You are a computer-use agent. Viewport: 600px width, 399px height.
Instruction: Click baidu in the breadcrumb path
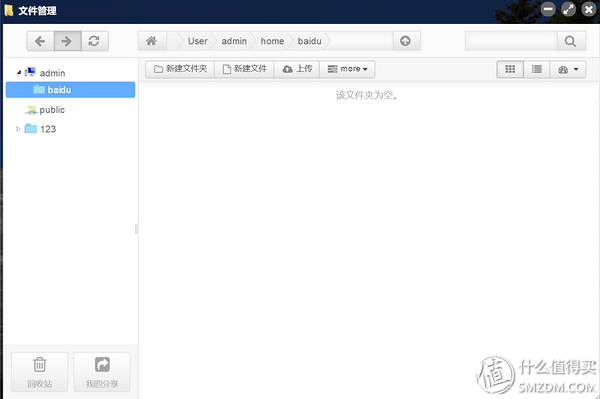[x=310, y=41]
